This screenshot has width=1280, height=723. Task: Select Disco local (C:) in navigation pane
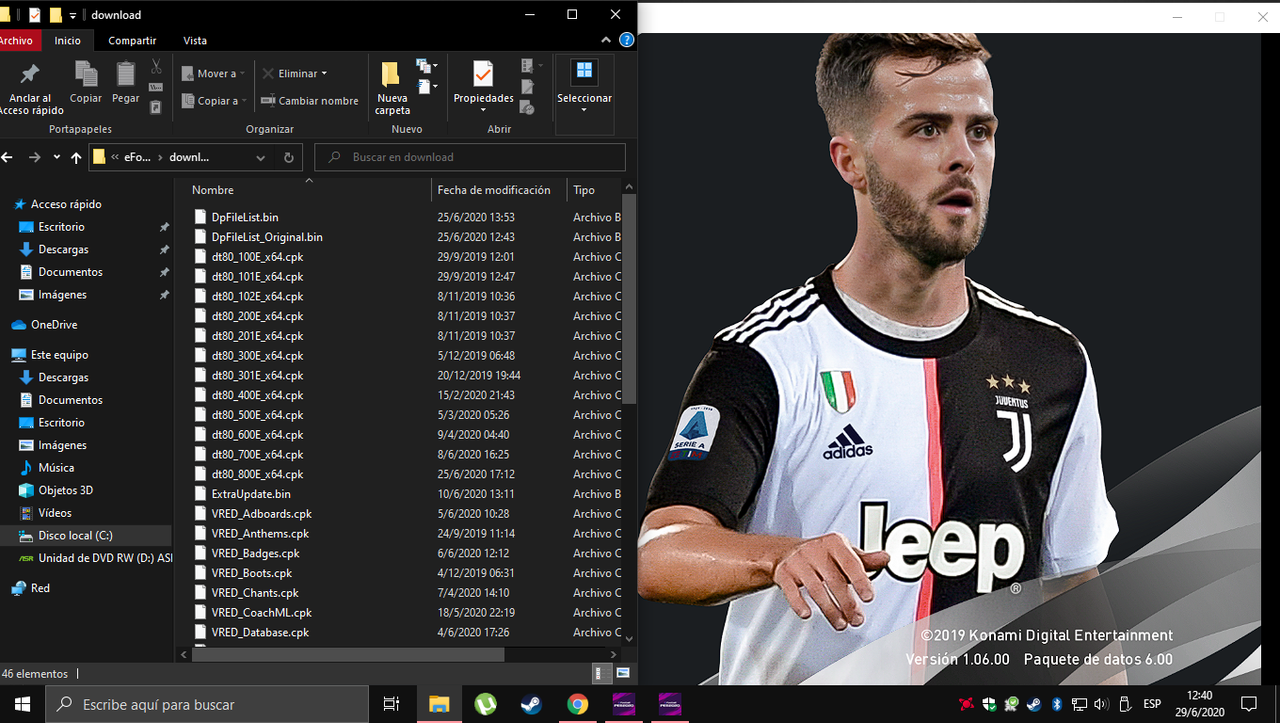(86, 536)
